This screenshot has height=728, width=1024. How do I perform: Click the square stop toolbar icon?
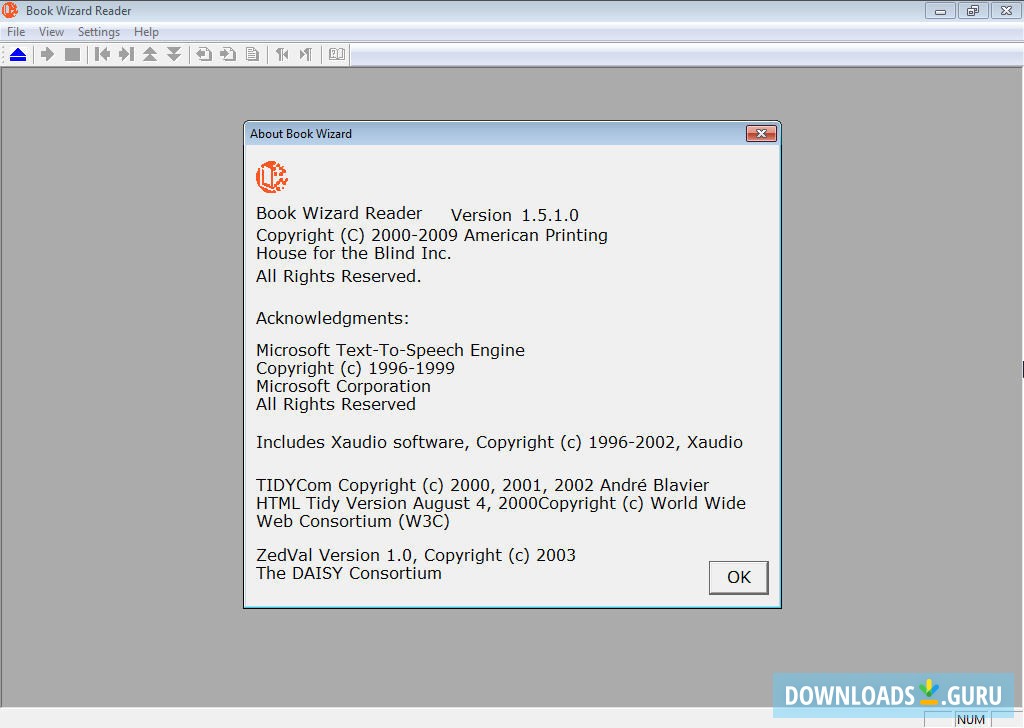coord(72,55)
